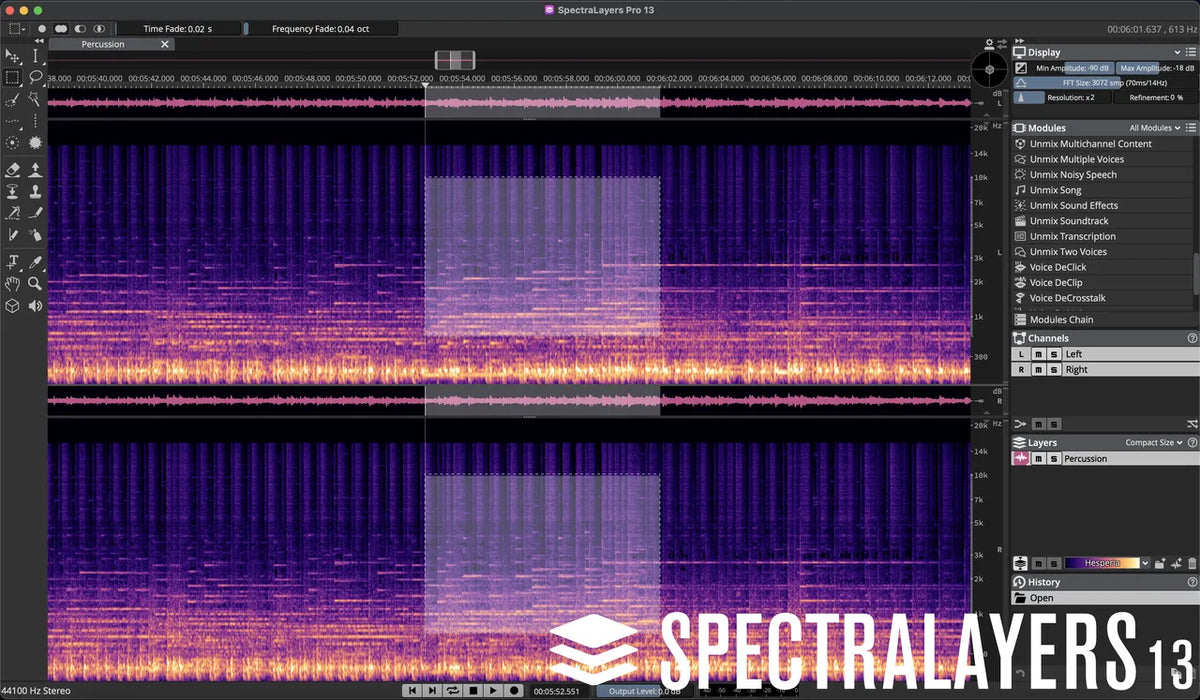Set selection mode to add (double circle)
1200x700 pixels.
pyautogui.click(x=61, y=29)
